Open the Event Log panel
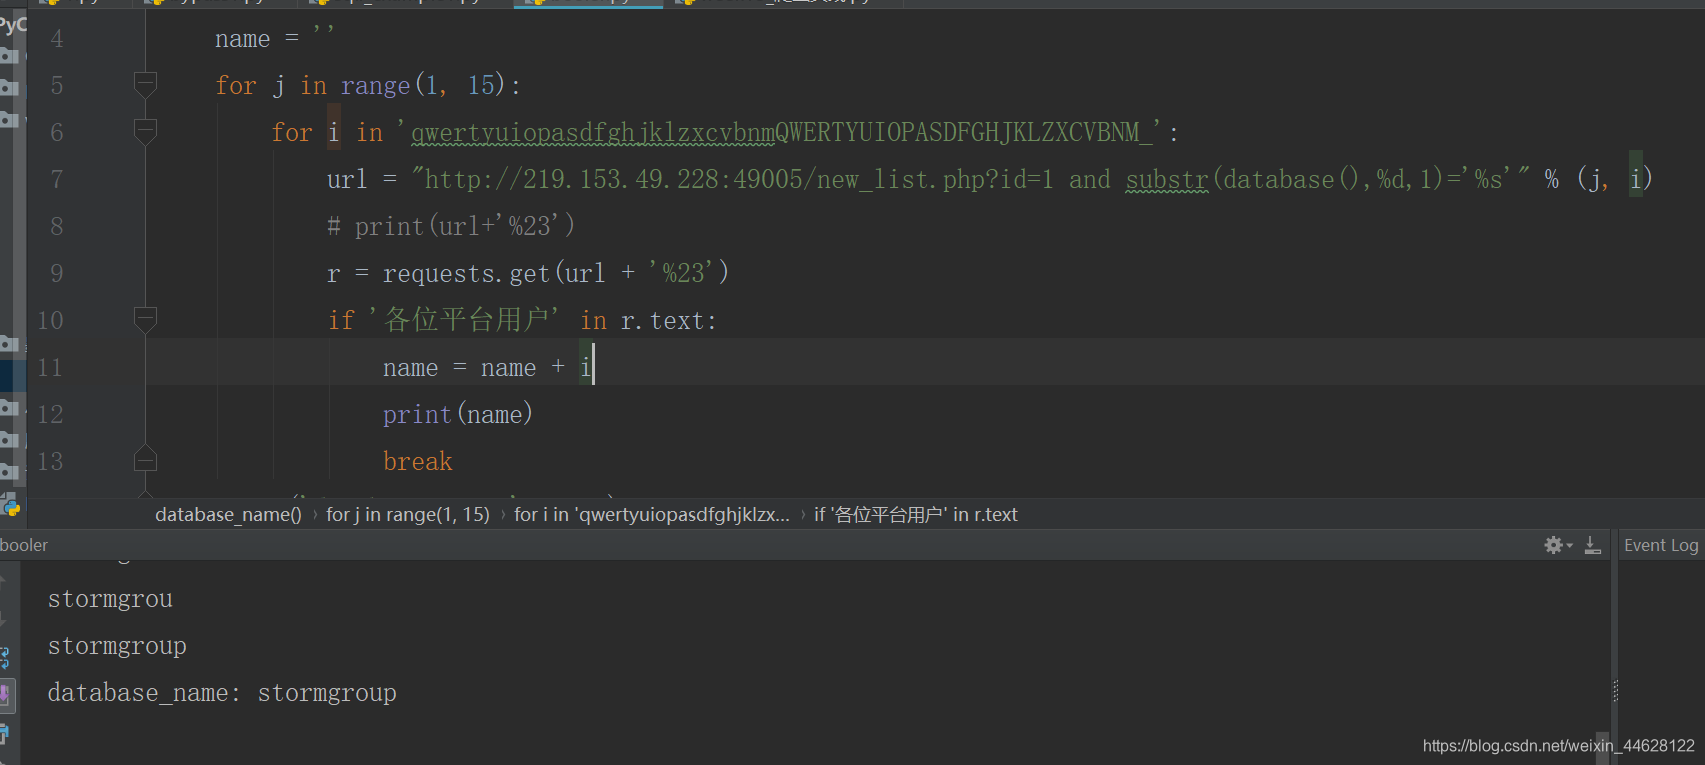 click(1661, 545)
